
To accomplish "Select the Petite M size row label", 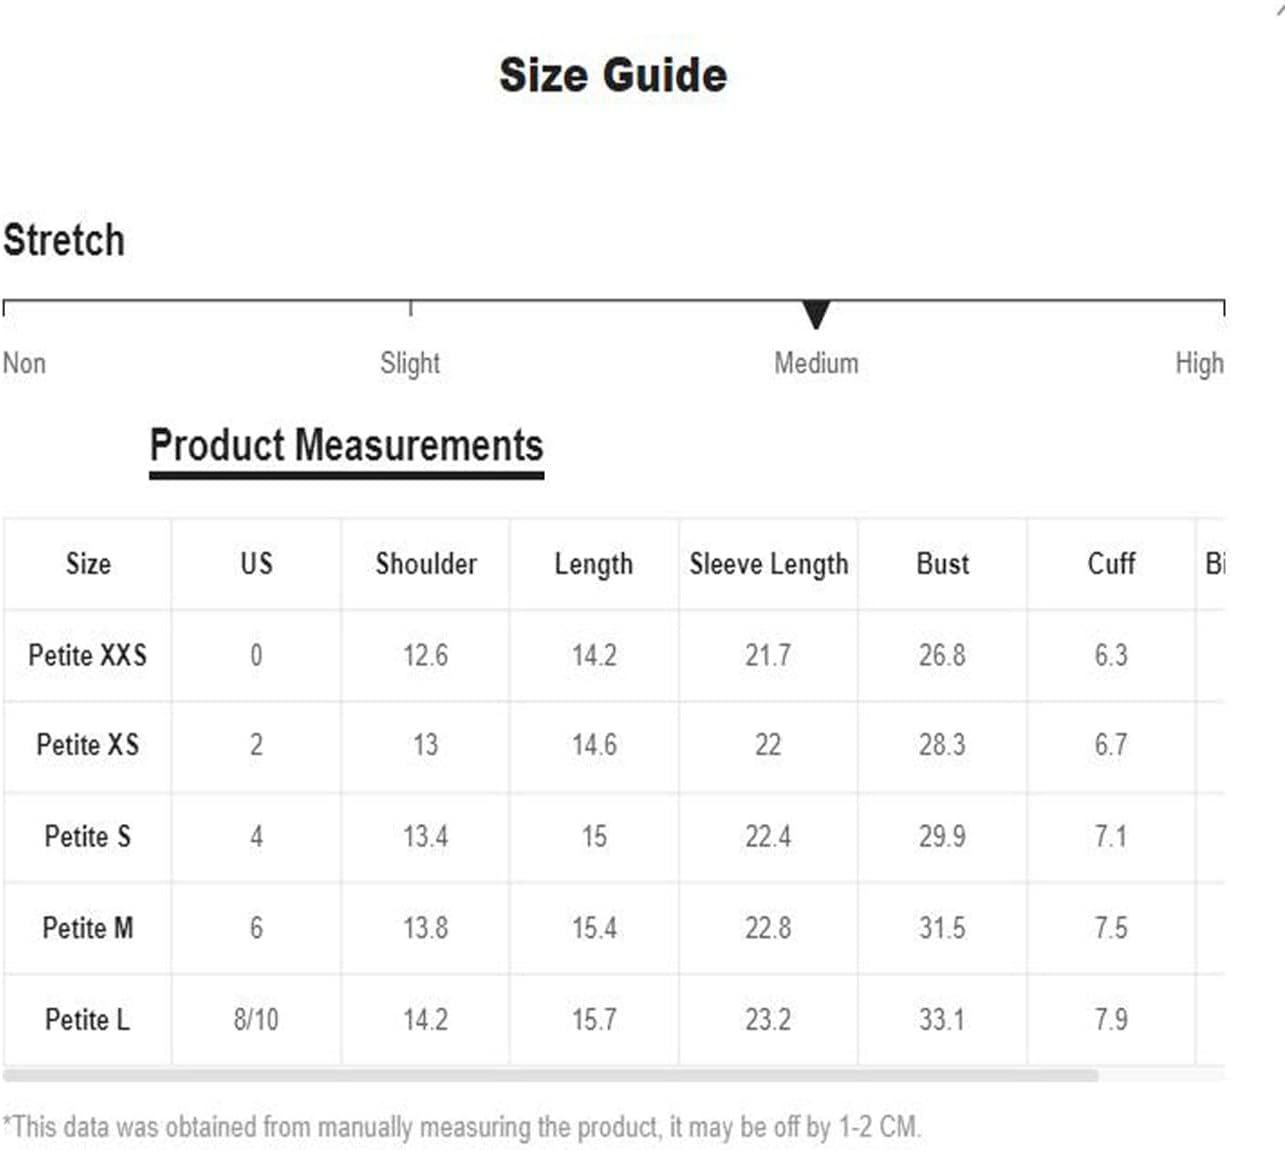I will point(88,928).
